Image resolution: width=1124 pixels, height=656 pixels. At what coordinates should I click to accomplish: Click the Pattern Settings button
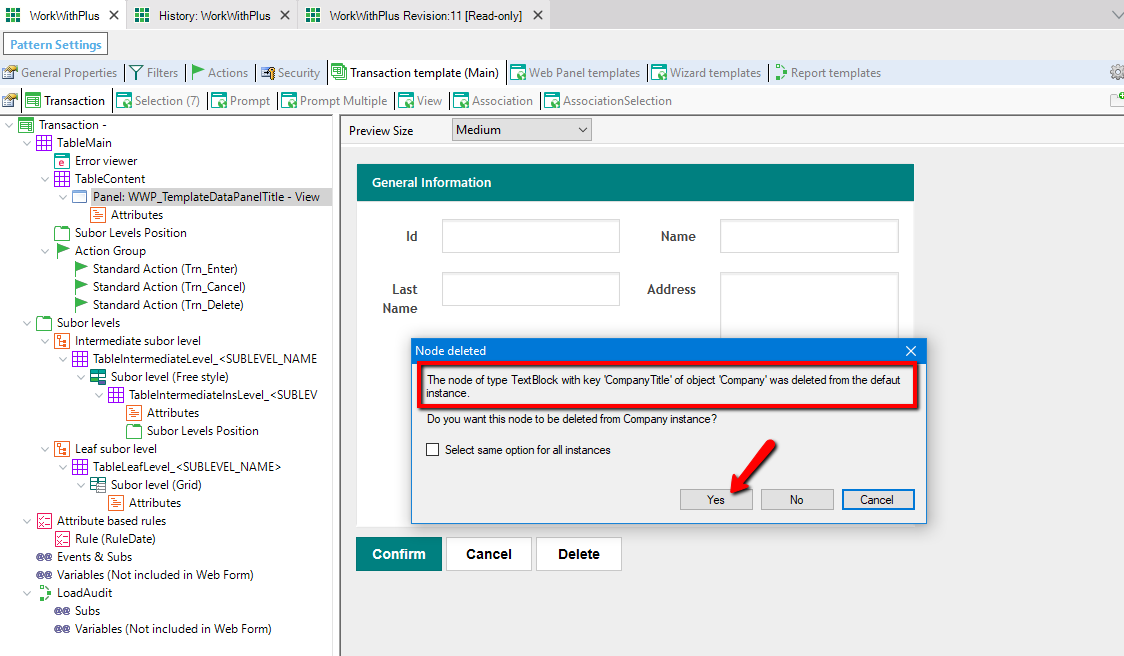click(x=56, y=45)
